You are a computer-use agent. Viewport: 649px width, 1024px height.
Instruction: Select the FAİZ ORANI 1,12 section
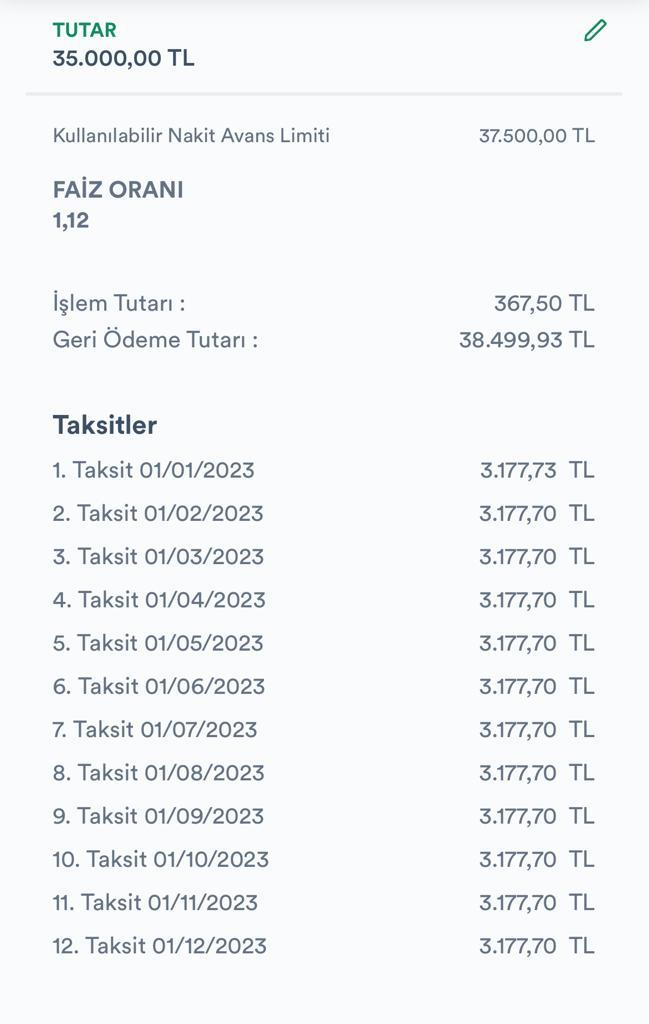(x=118, y=205)
